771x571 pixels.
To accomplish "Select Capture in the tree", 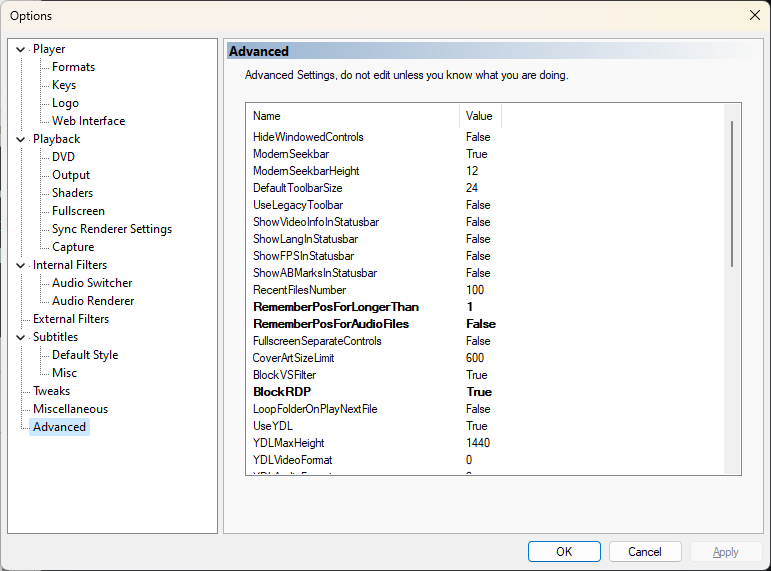I will (73, 247).
